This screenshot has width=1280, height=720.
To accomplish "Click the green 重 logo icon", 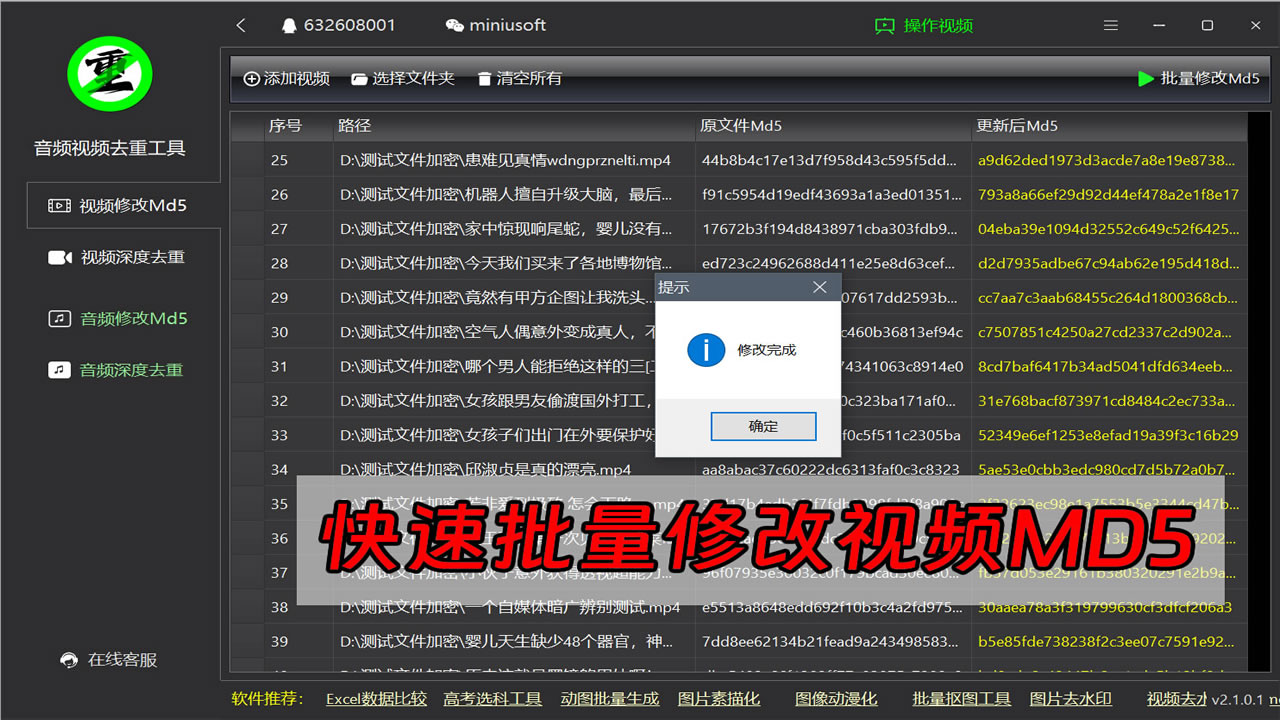I will click(109, 73).
